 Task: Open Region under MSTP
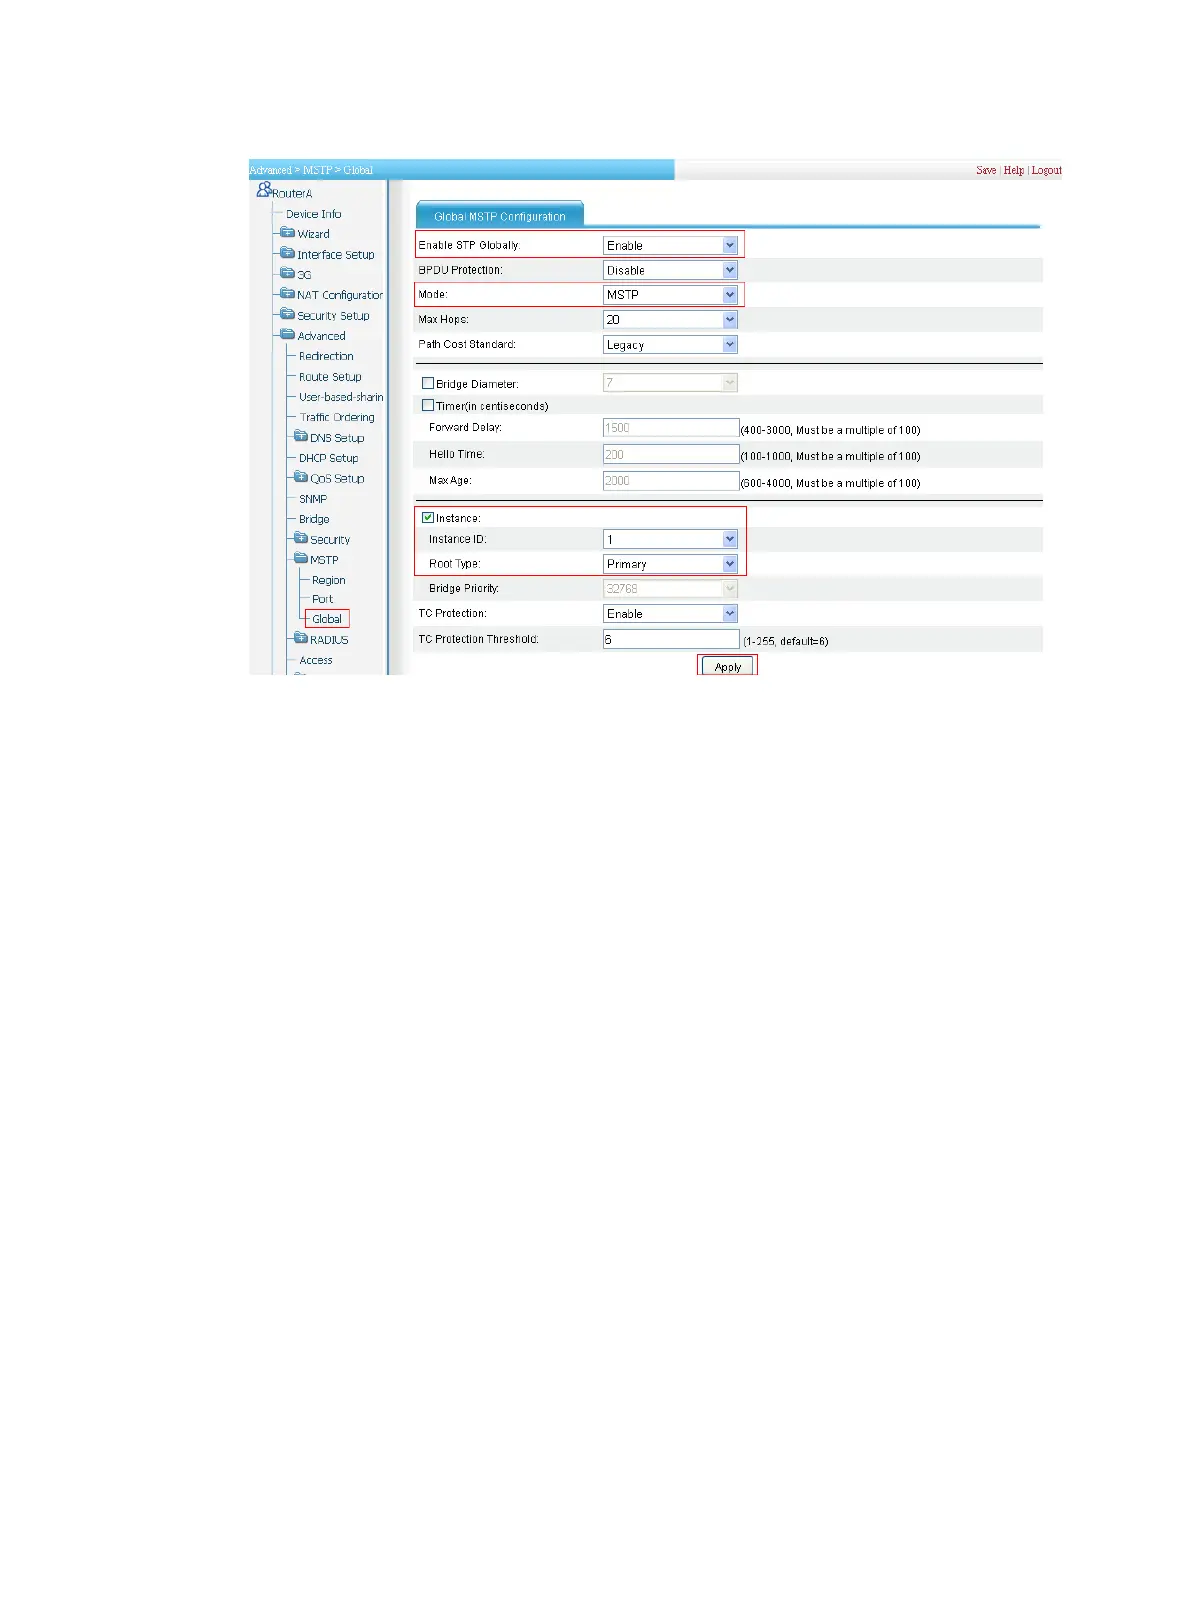click(x=328, y=580)
